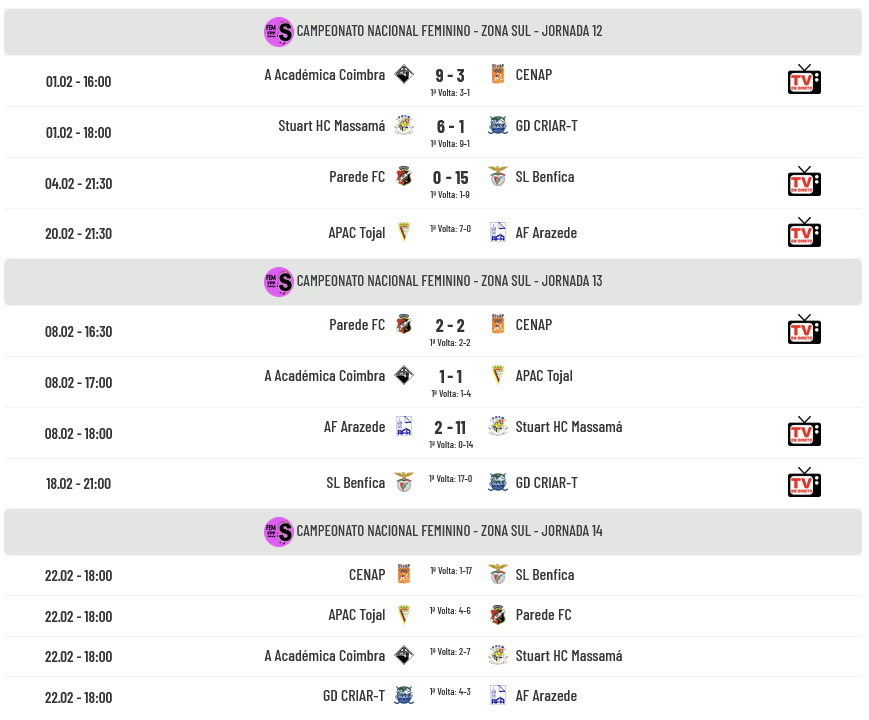Select the Jornada 13 header bar

(433, 282)
